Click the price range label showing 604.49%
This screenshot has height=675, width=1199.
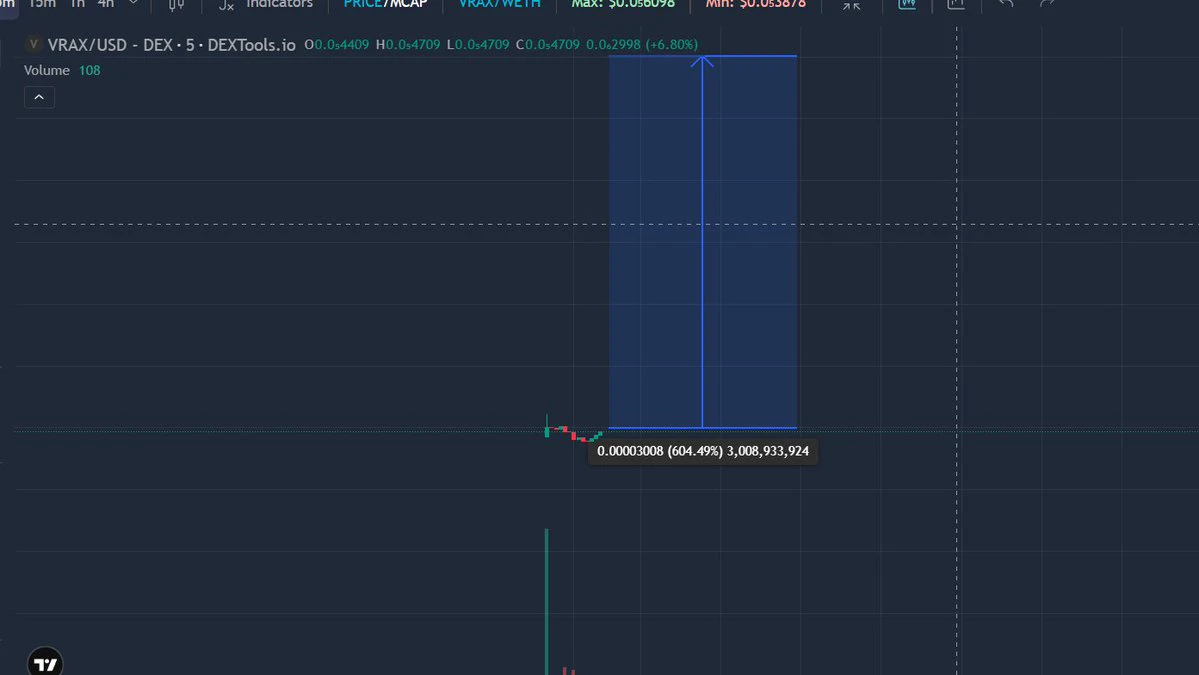[x=703, y=451]
